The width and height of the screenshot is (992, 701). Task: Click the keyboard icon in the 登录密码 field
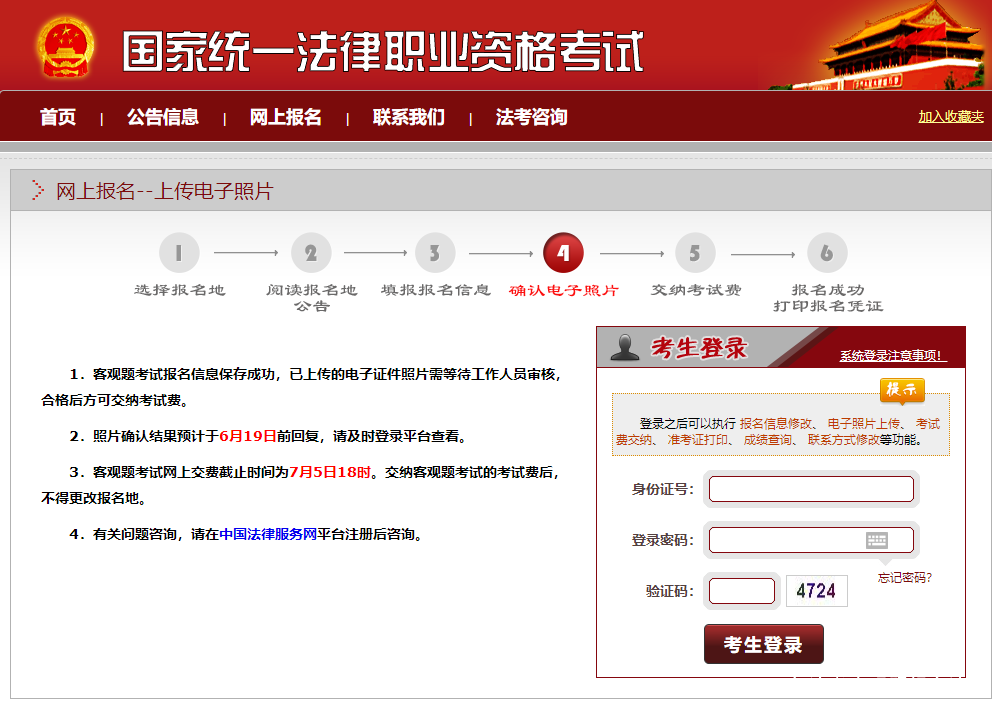click(x=878, y=540)
